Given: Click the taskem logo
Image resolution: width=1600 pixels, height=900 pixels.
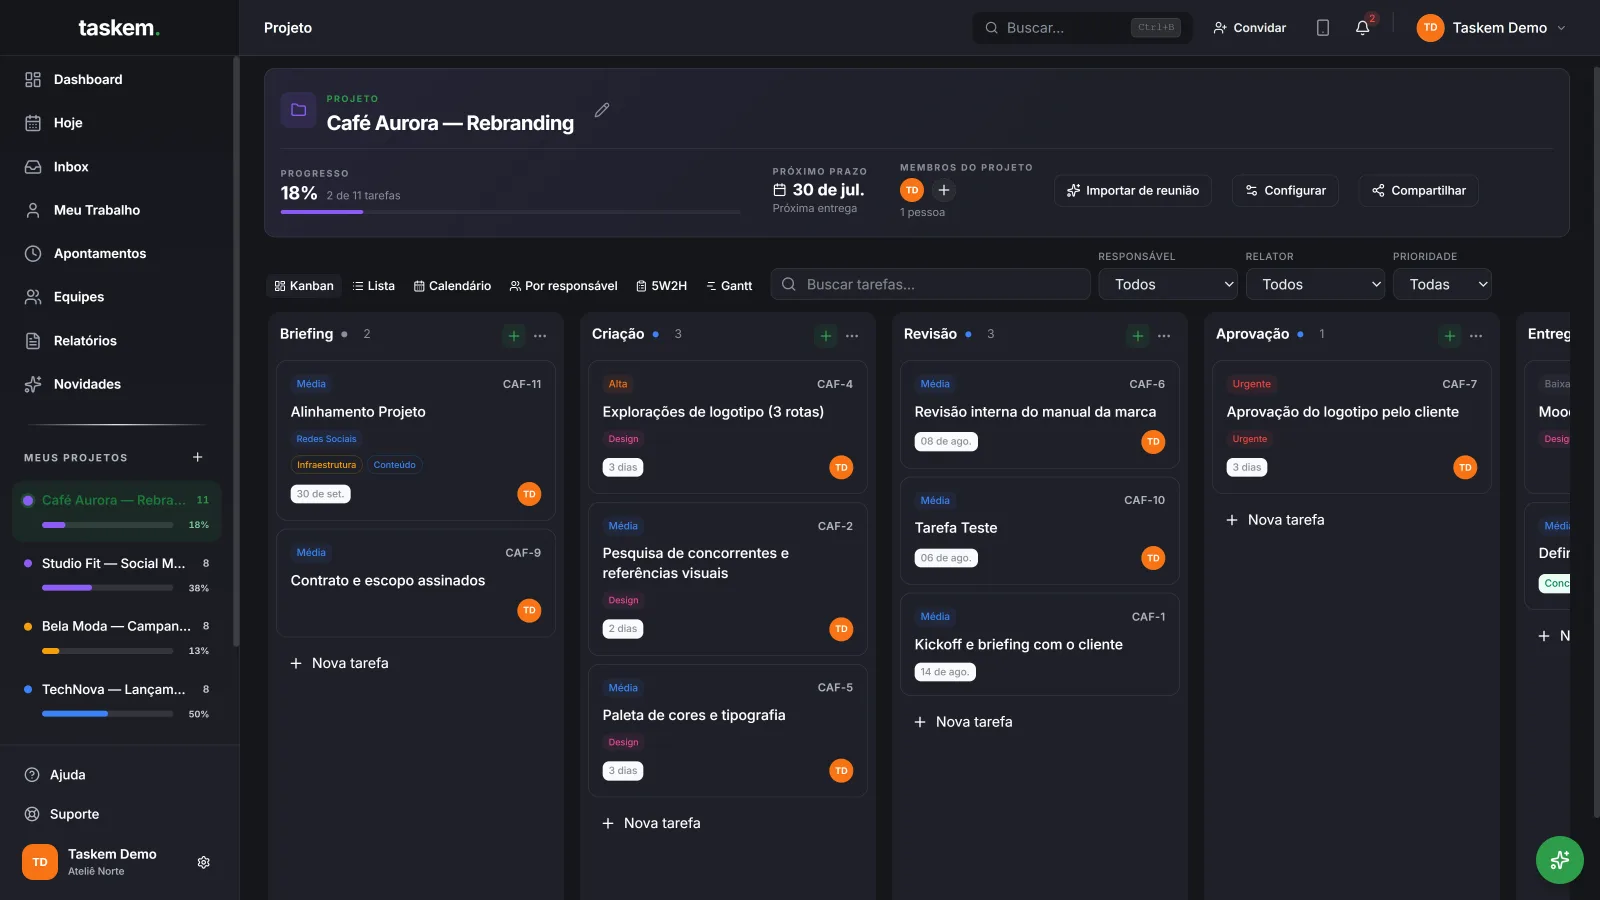Looking at the screenshot, I should coord(119,28).
